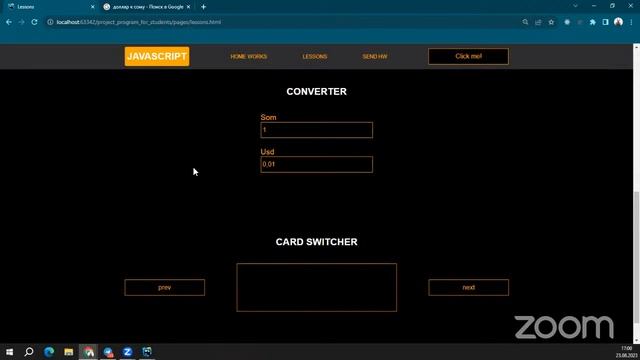
Task: Go back in browser history
Action: click(x=9, y=22)
